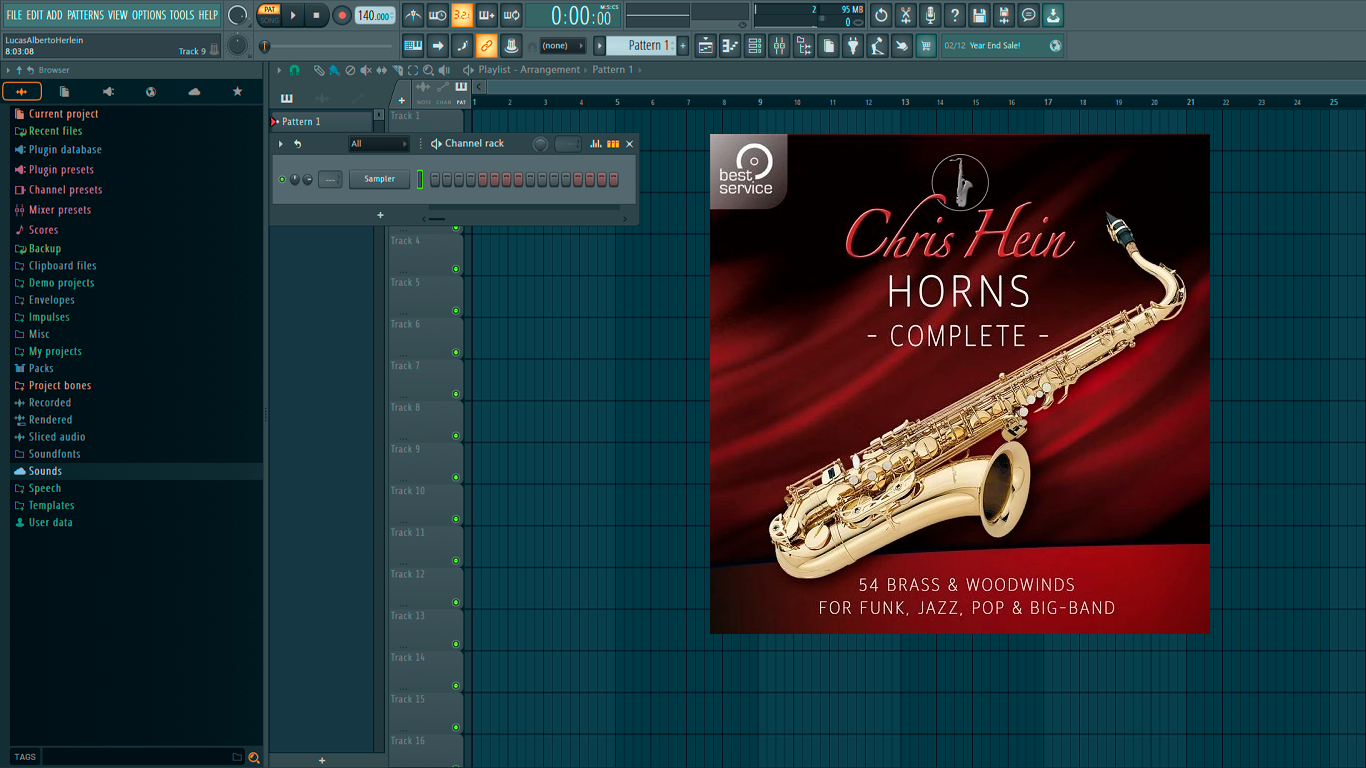The width and height of the screenshot is (1366, 768).
Task: Toggle auto-scrolling arrow icon
Action: [438, 45]
